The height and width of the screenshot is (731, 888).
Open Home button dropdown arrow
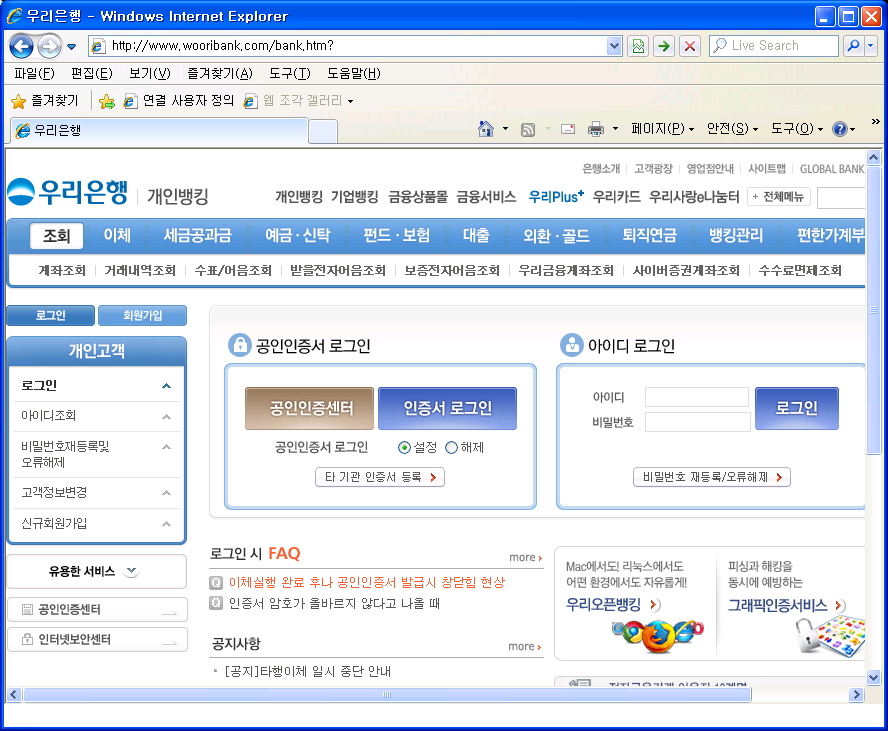505,129
